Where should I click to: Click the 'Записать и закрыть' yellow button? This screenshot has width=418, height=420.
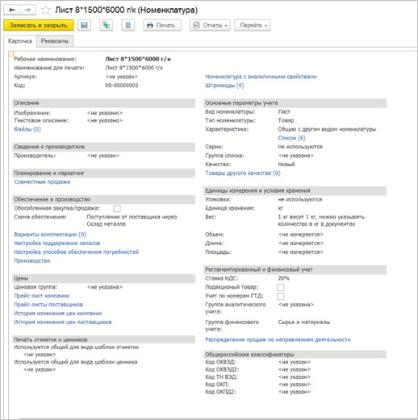39,25
